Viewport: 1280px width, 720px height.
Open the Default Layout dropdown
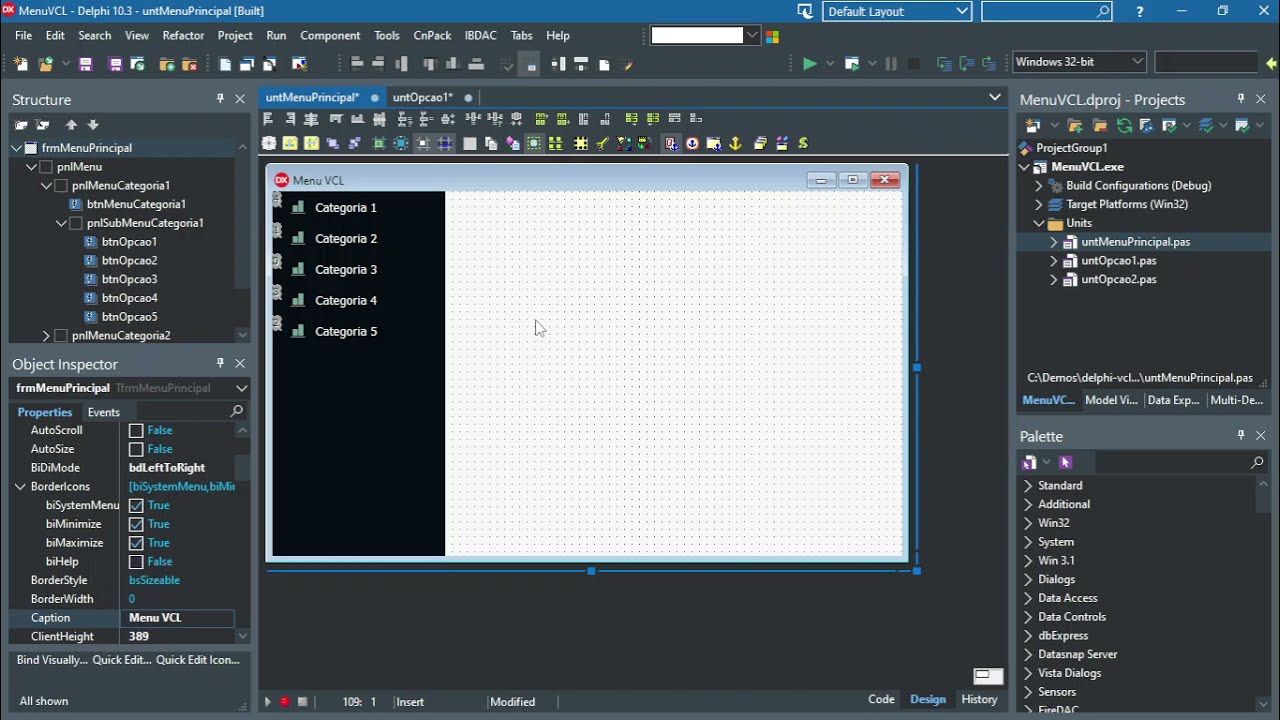coord(962,11)
